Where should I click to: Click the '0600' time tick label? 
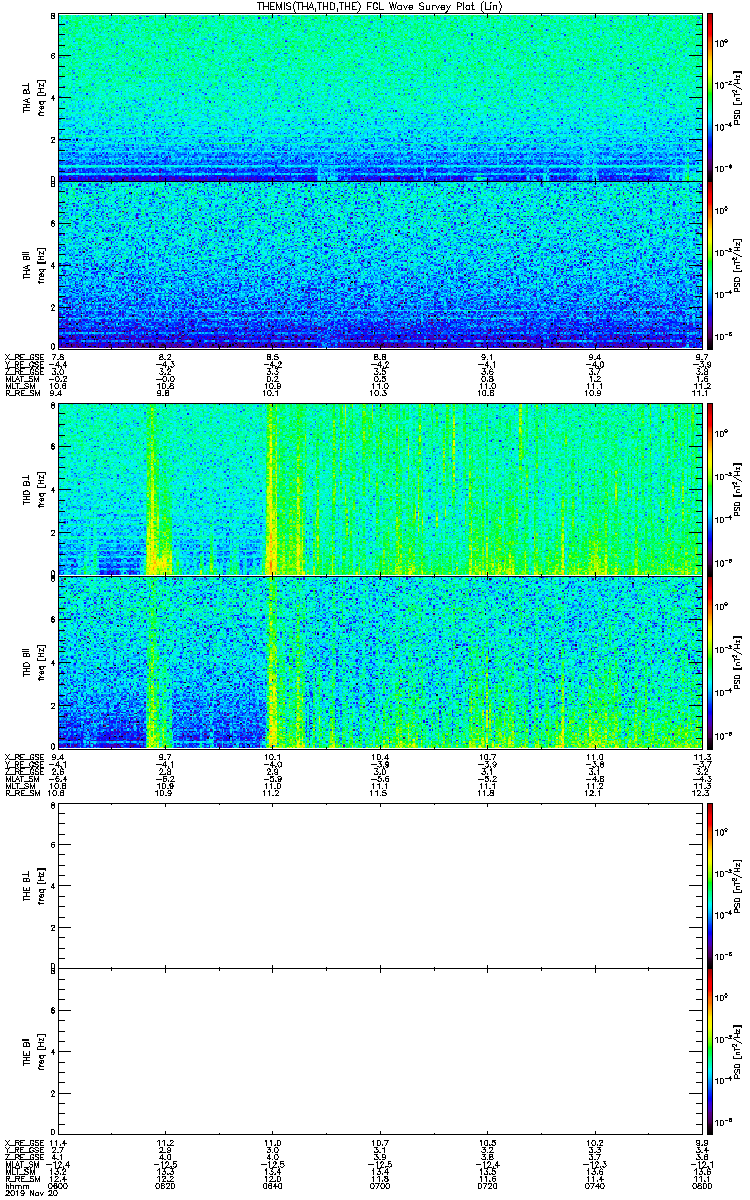[59, 1186]
